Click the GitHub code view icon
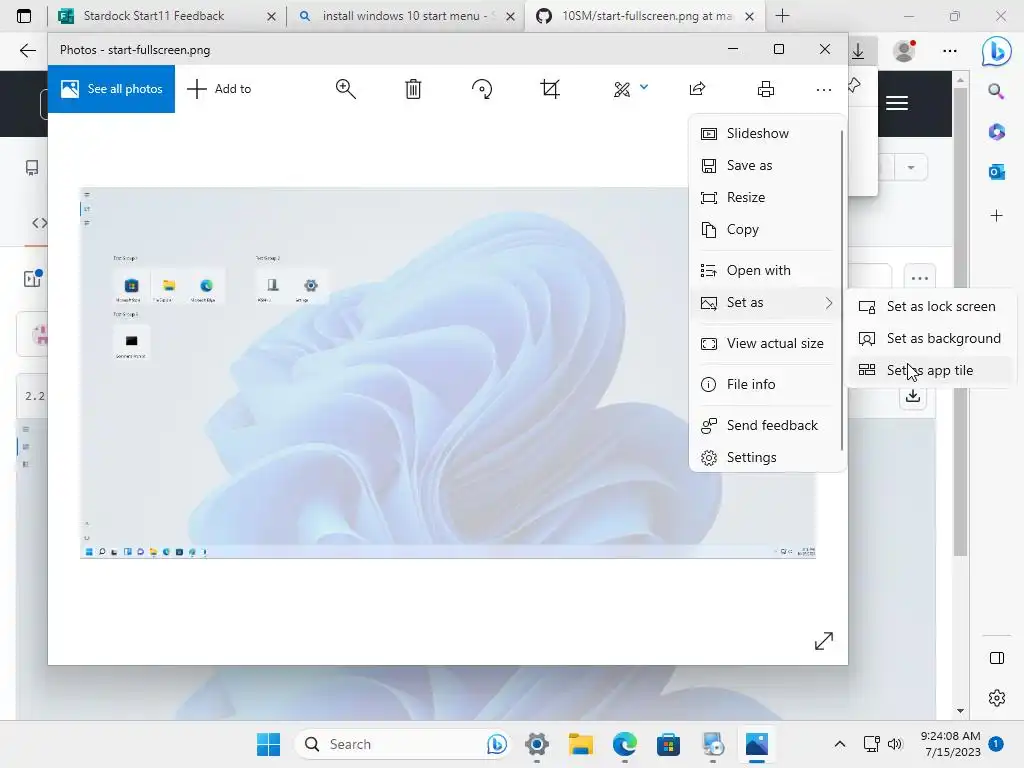1024x768 pixels. tap(39, 223)
